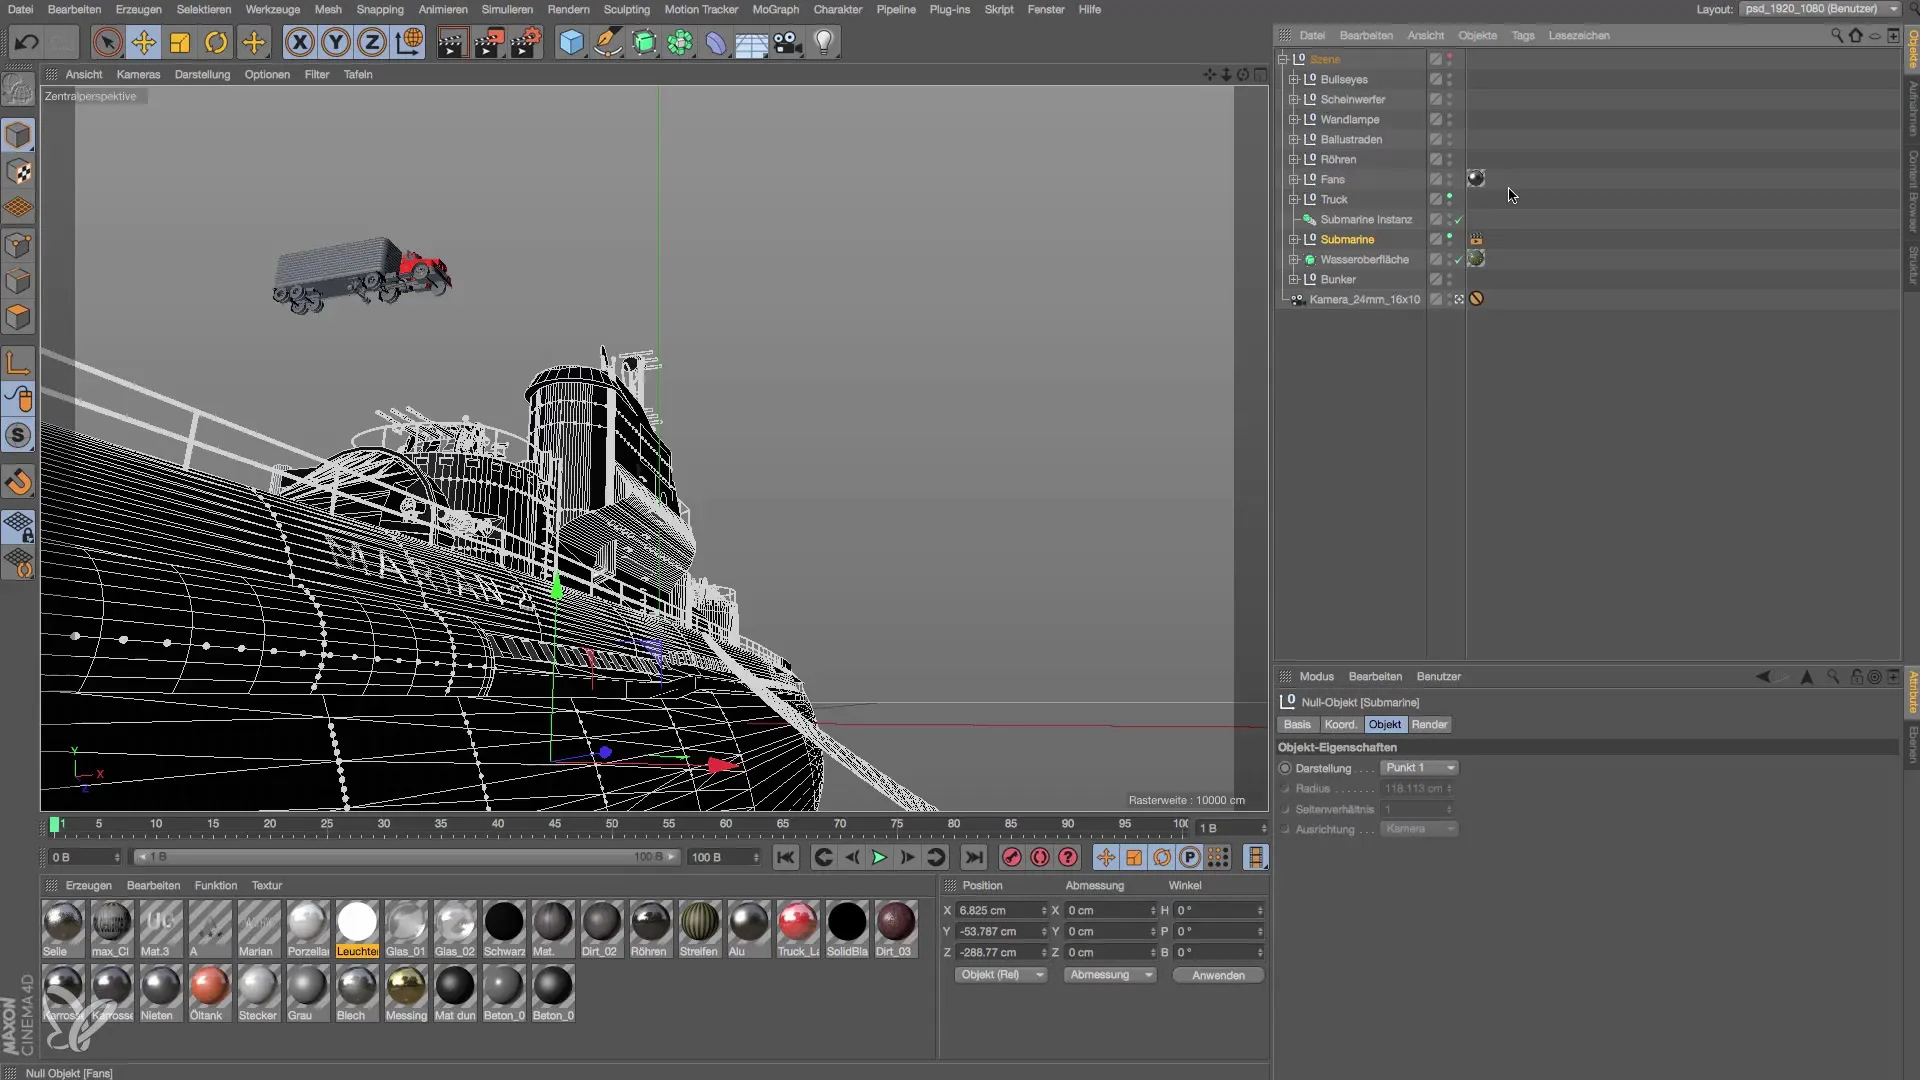Expand the Wandlampe group
Viewport: 1920px width, 1080px height.
[x=1294, y=119]
